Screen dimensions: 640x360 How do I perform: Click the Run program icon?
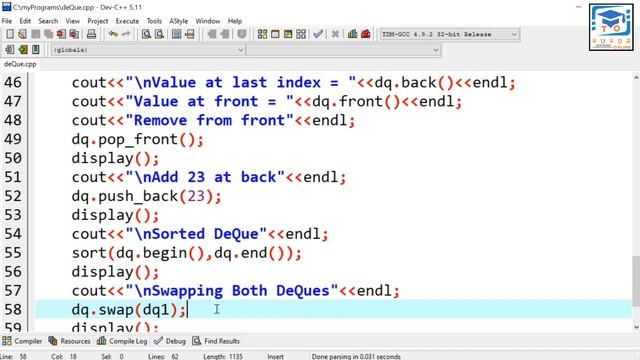tap(275, 34)
